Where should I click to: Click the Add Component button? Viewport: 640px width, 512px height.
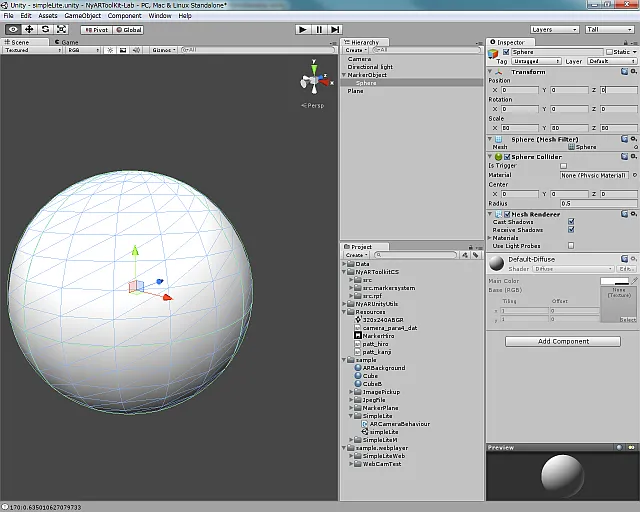pos(563,341)
